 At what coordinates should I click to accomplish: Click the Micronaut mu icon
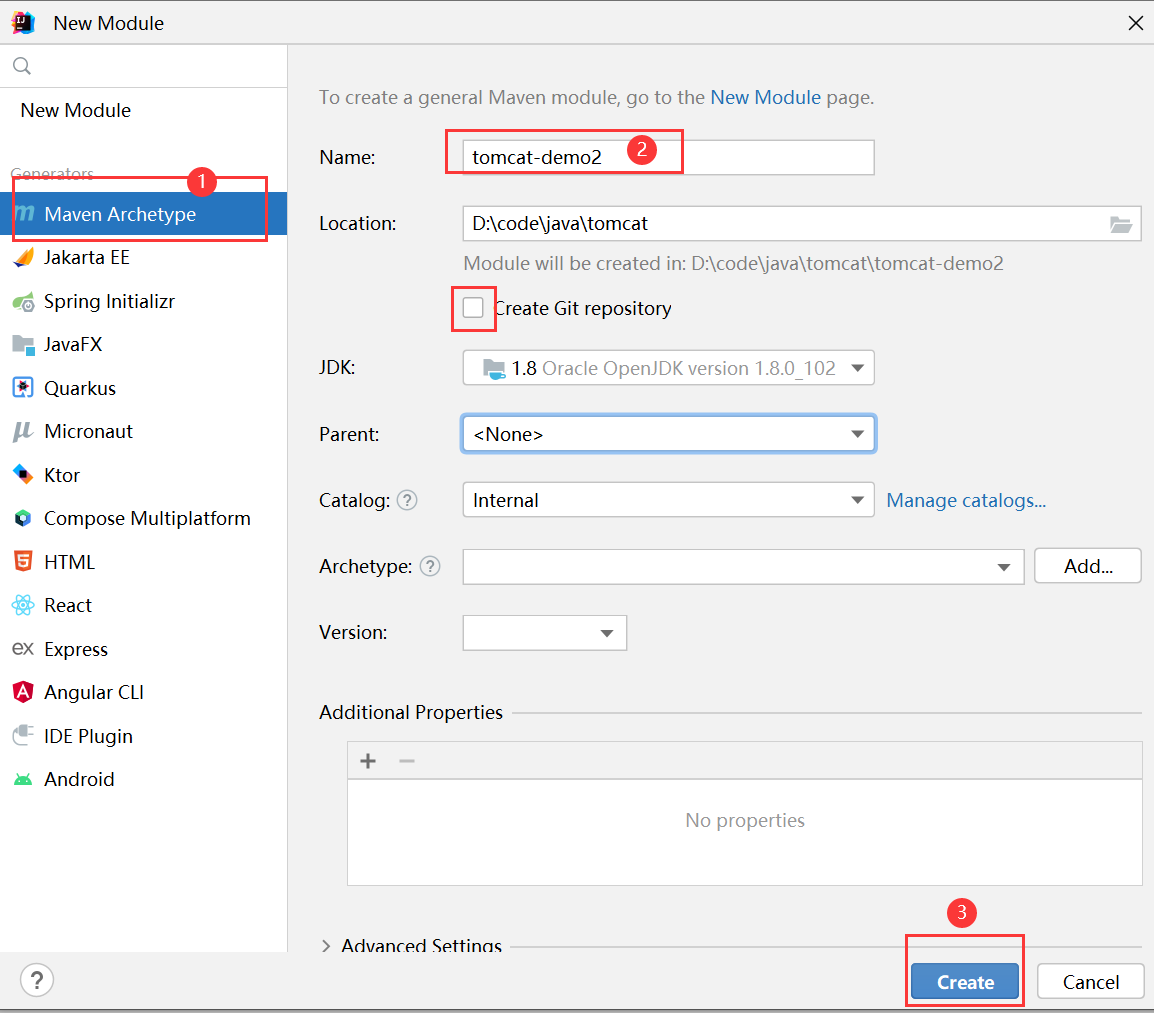24,431
